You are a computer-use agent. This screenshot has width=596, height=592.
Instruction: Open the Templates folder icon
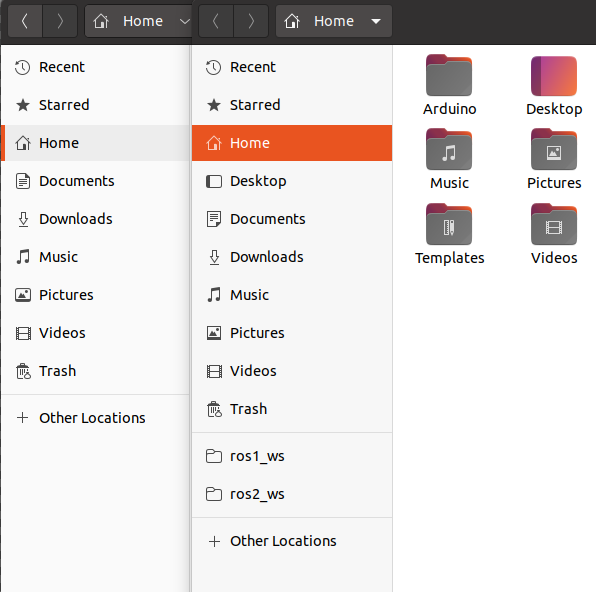click(x=449, y=224)
